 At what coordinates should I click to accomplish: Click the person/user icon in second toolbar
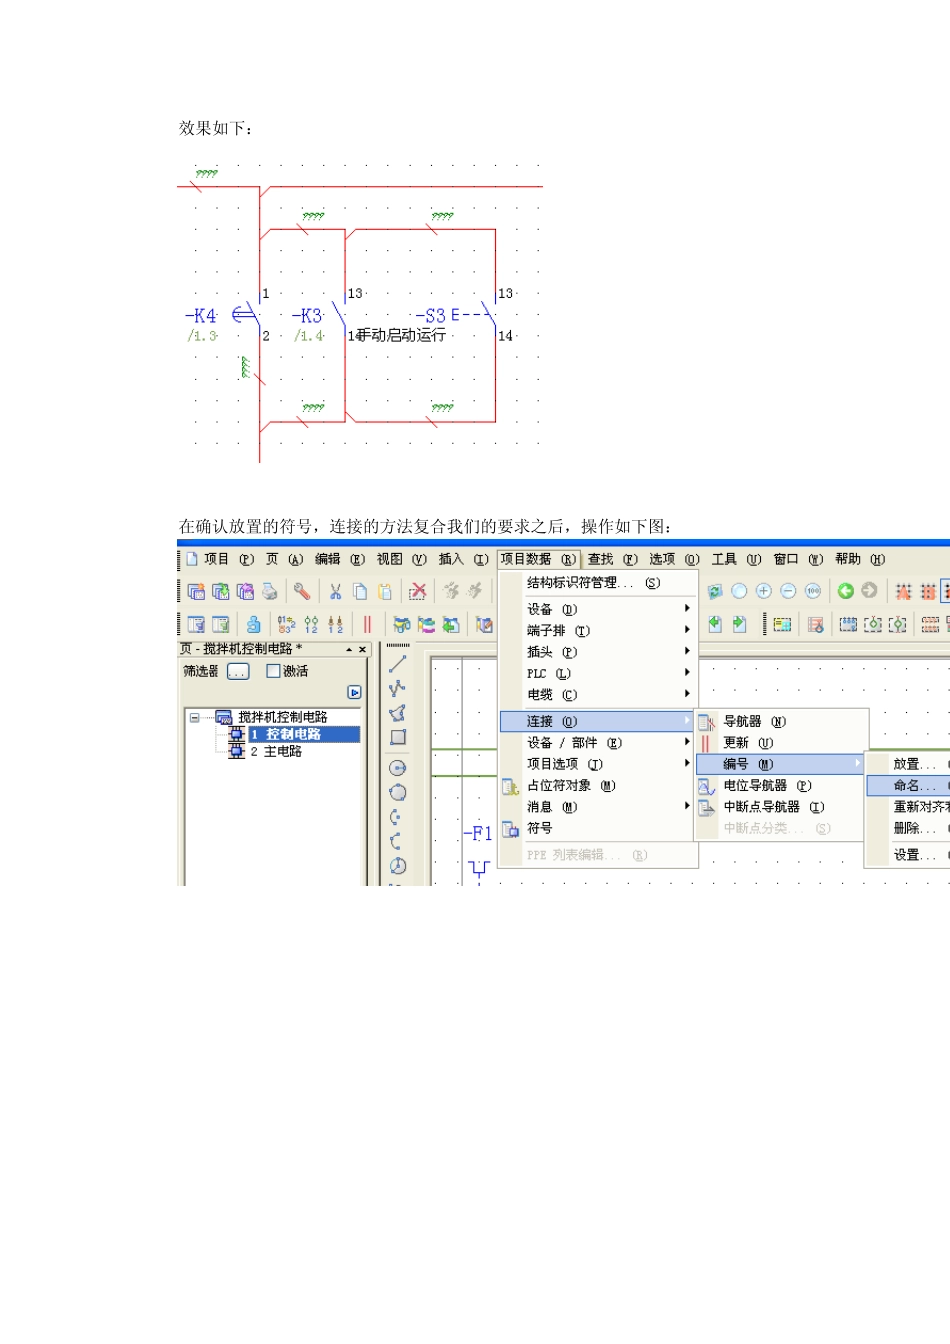click(x=254, y=624)
